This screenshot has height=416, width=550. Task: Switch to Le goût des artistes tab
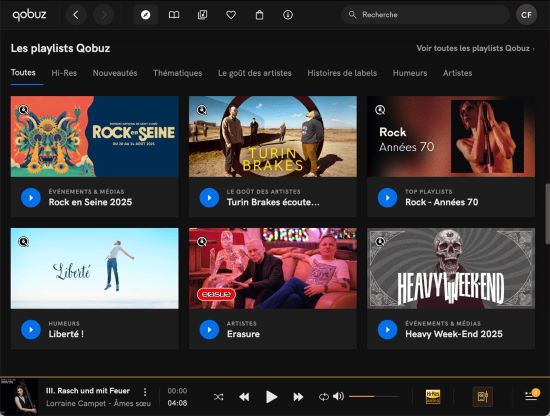click(x=255, y=73)
